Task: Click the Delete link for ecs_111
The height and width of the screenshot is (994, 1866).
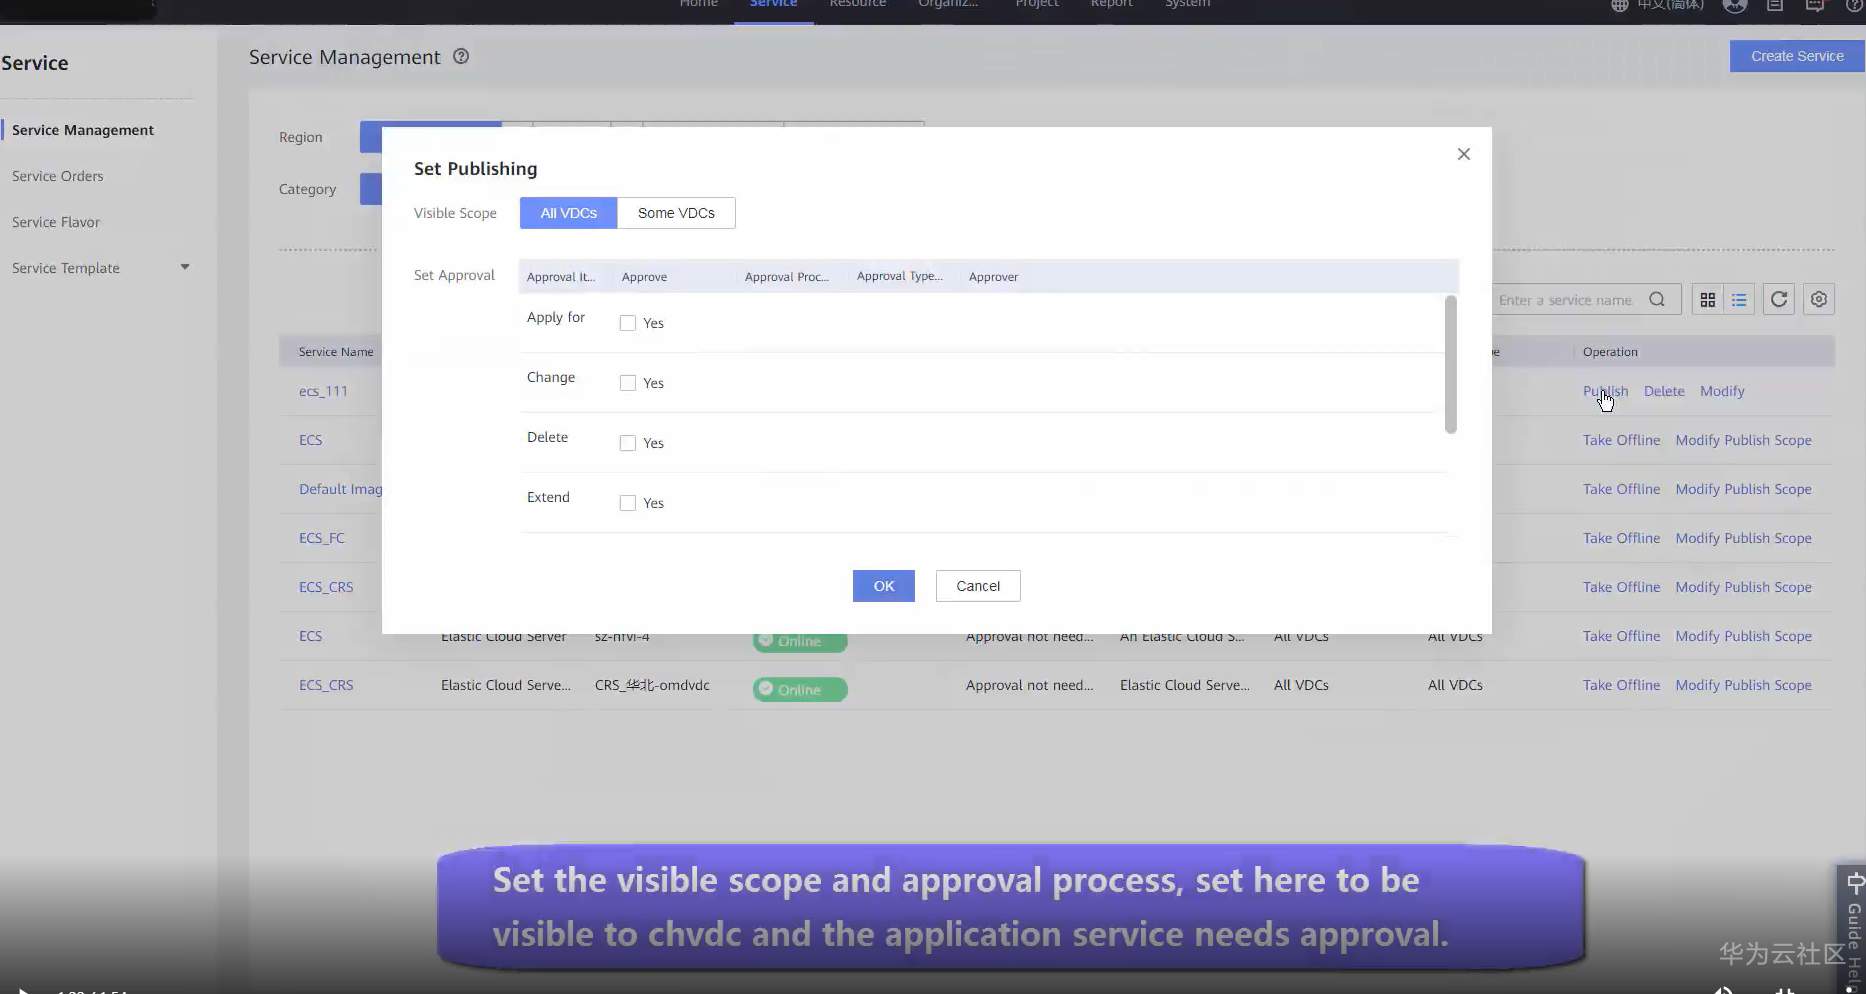Action: [x=1664, y=391]
